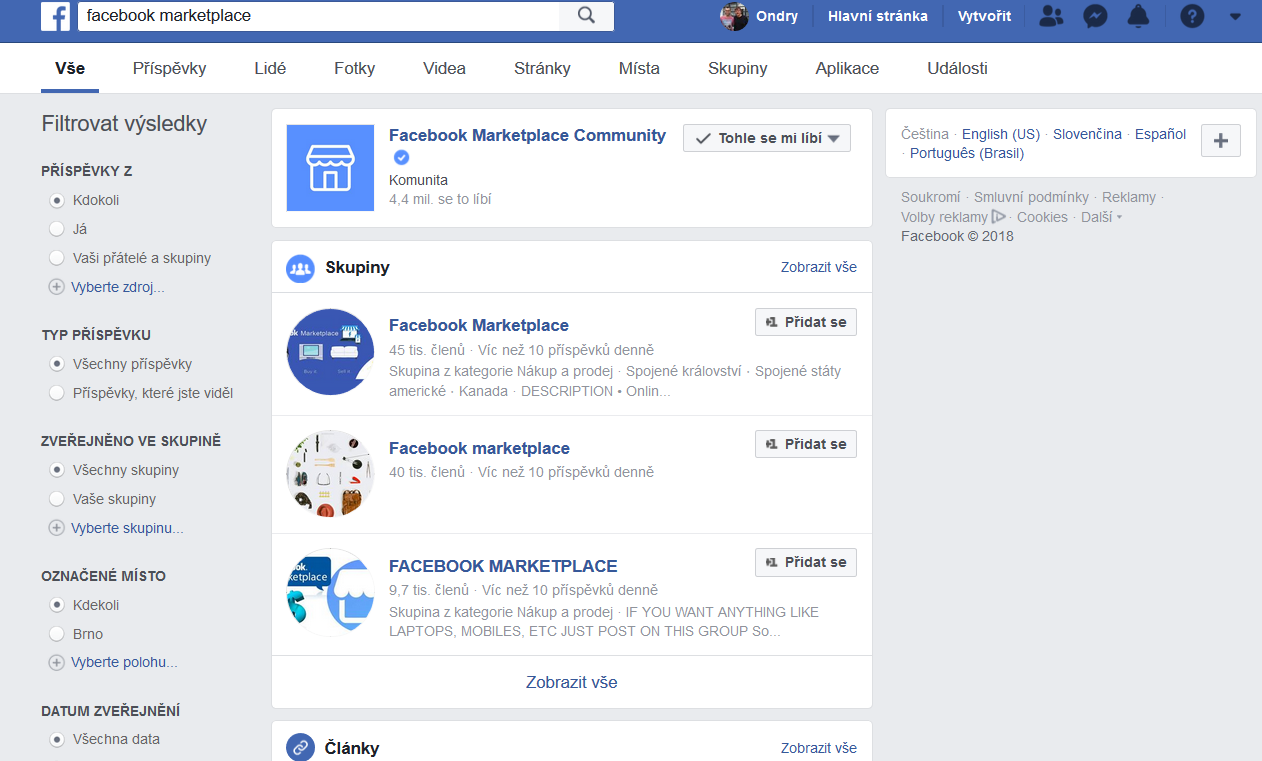Focus the facebook marketplace search field
Image resolution: width=1262 pixels, height=761 pixels.
click(x=320, y=16)
